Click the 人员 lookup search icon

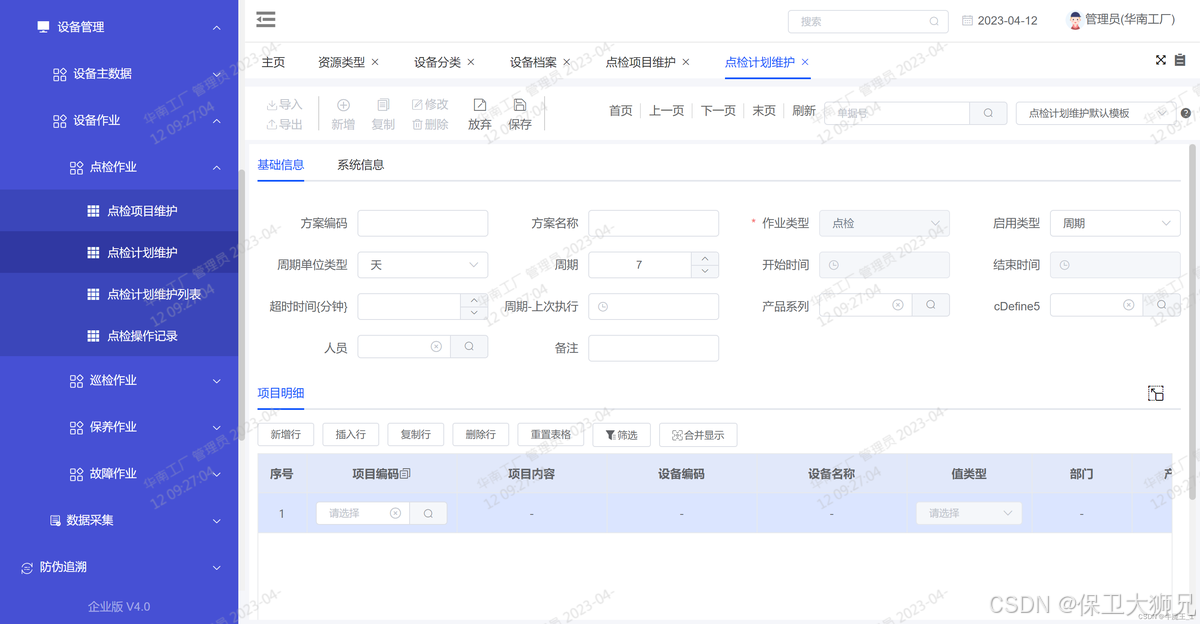click(469, 346)
